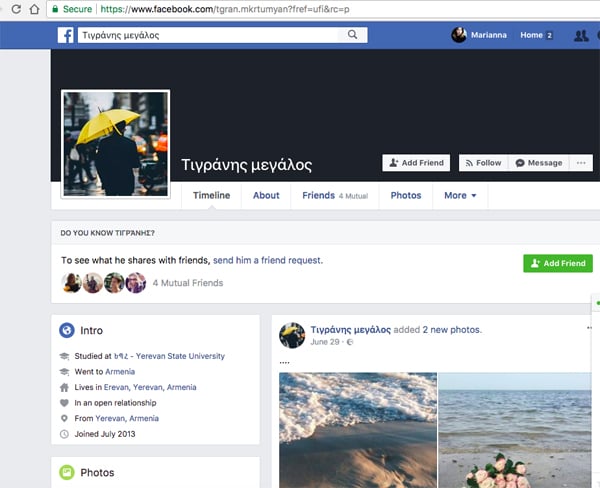Open the post options ellipsis menu
Screen dimensions: 600x488
point(589,329)
